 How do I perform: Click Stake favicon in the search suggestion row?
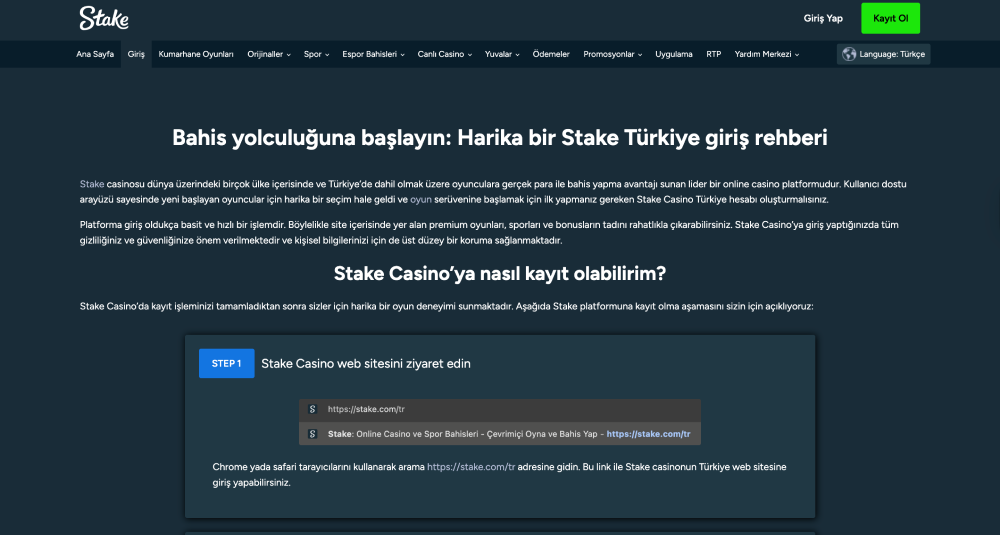[x=312, y=434]
